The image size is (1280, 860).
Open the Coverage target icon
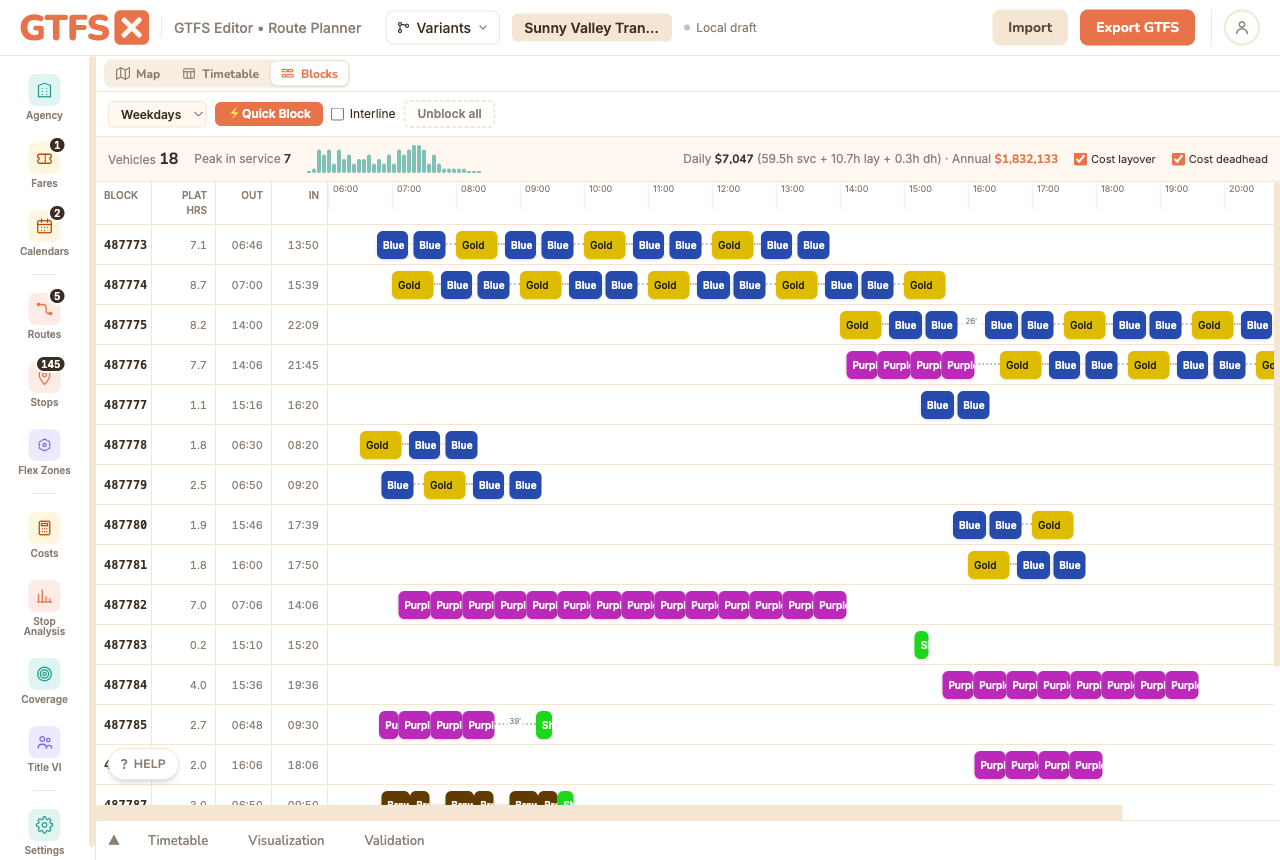point(44,674)
